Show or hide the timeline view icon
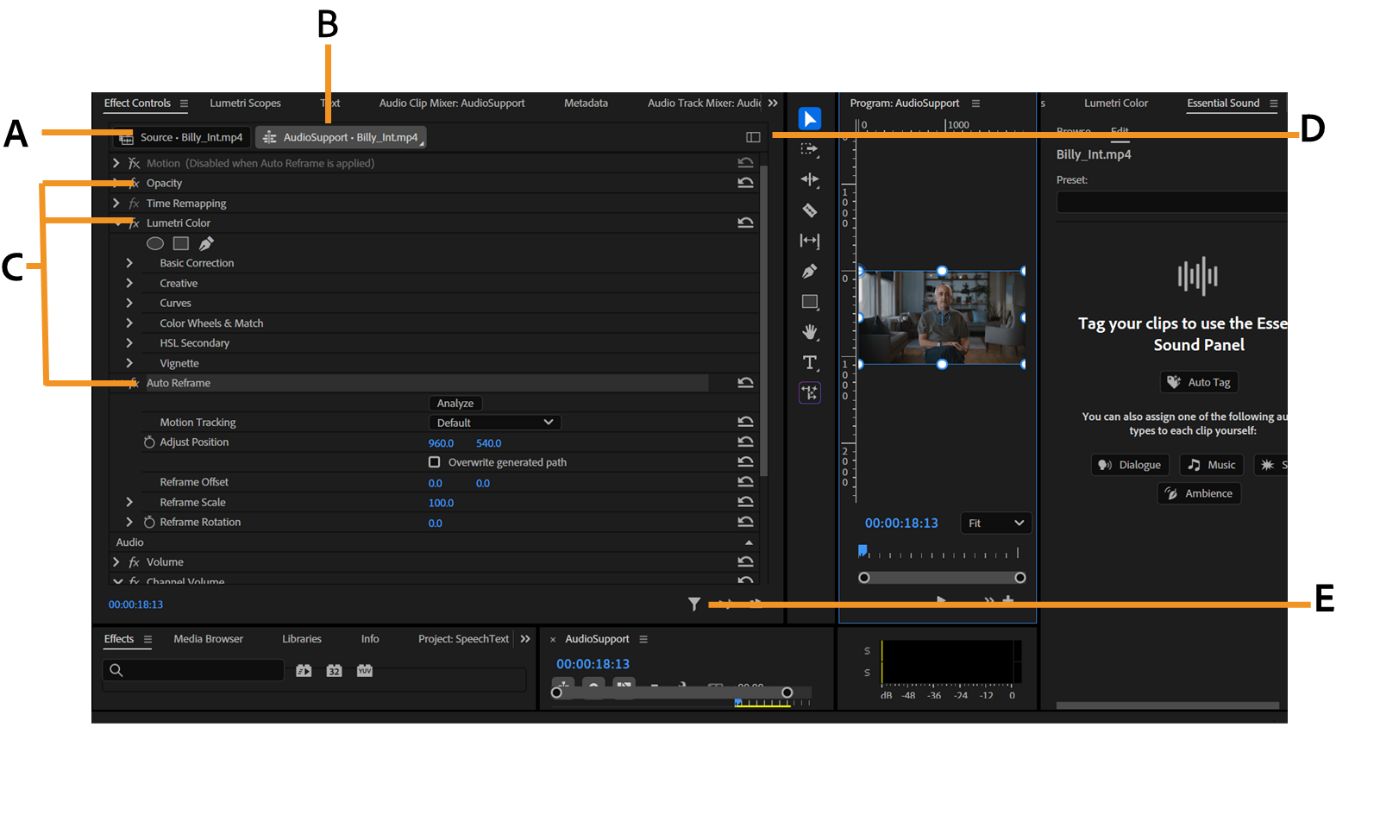This screenshot has width=1380, height=815. [753, 137]
